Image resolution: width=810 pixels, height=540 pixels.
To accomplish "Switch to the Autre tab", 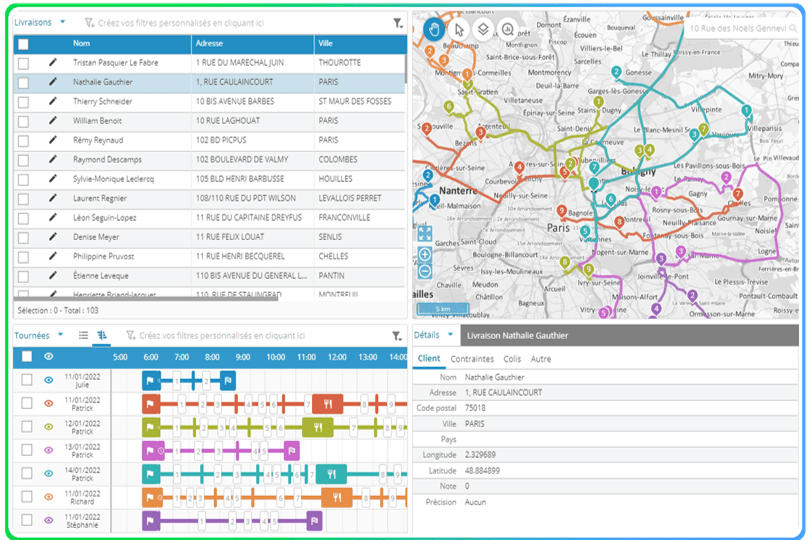I will coord(540,359).
